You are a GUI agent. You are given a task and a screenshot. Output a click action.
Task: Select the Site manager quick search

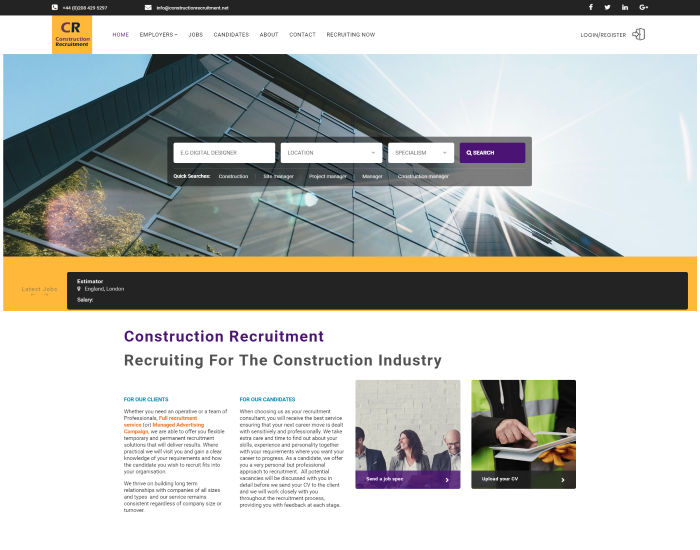(x=278, y=176)
